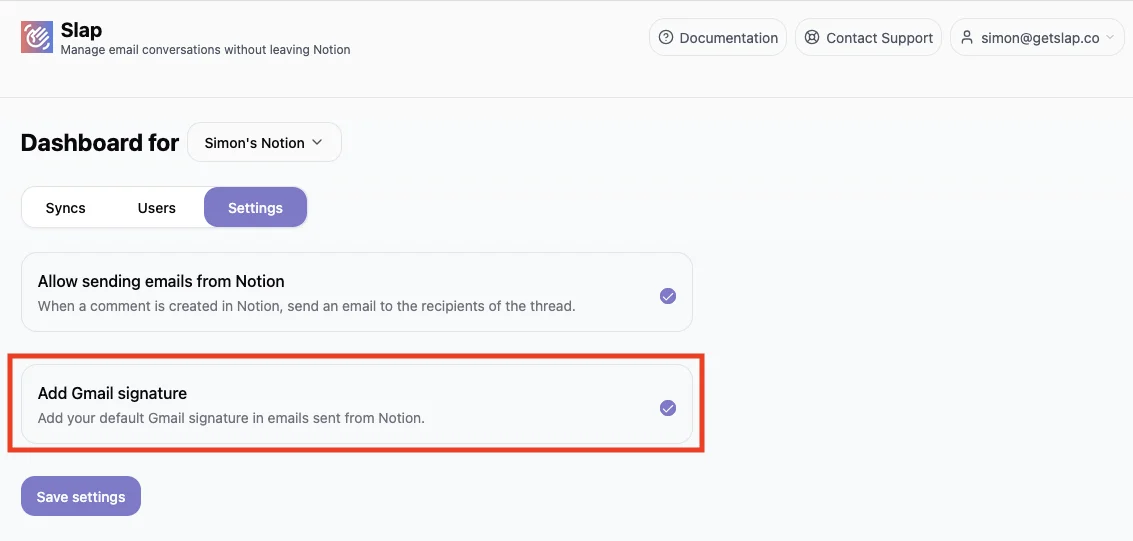Screen dimensions: 1133x541
Task: Disable the Add Gmail signature checkmark
Action: 668,408
